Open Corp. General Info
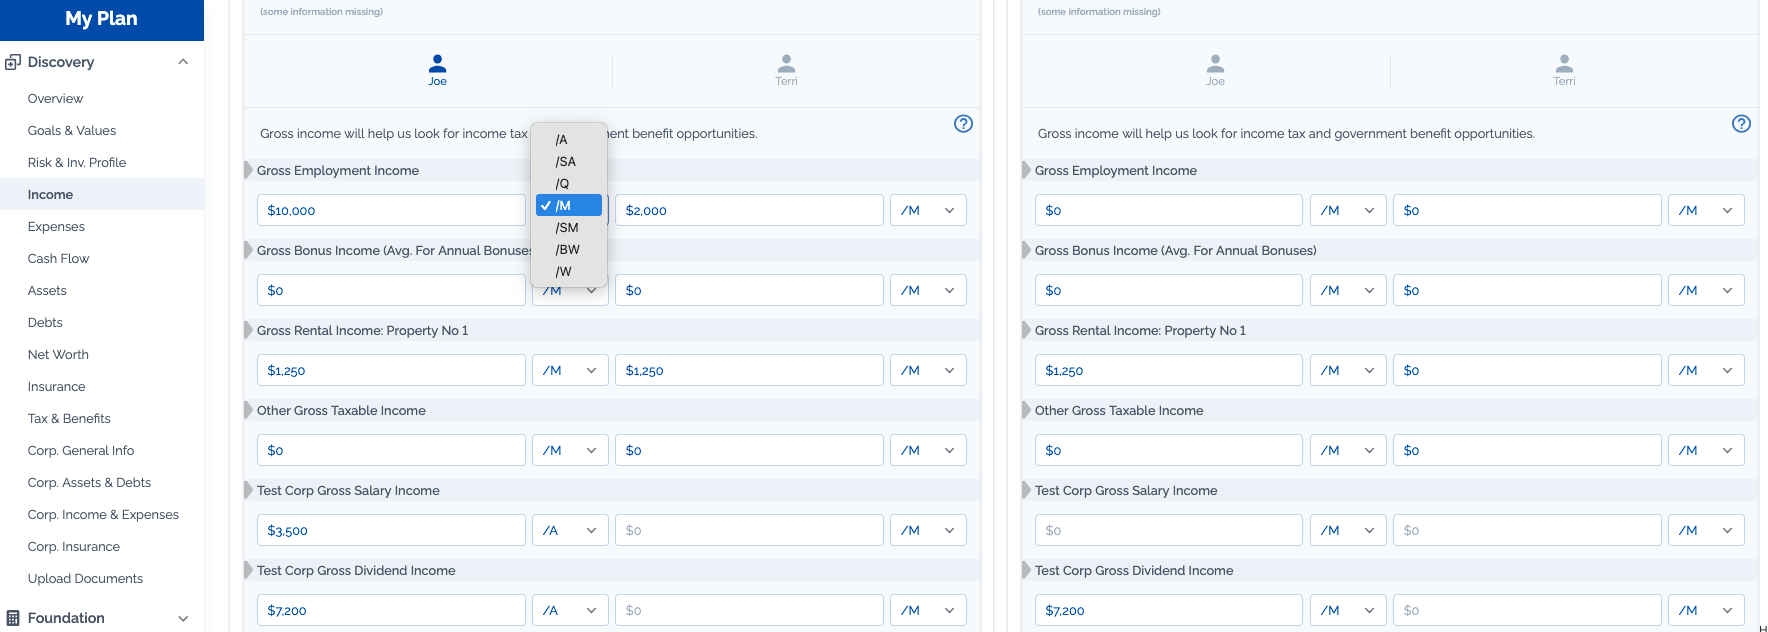The width and height of the screenshot is (1768, 632). point(81,450)
